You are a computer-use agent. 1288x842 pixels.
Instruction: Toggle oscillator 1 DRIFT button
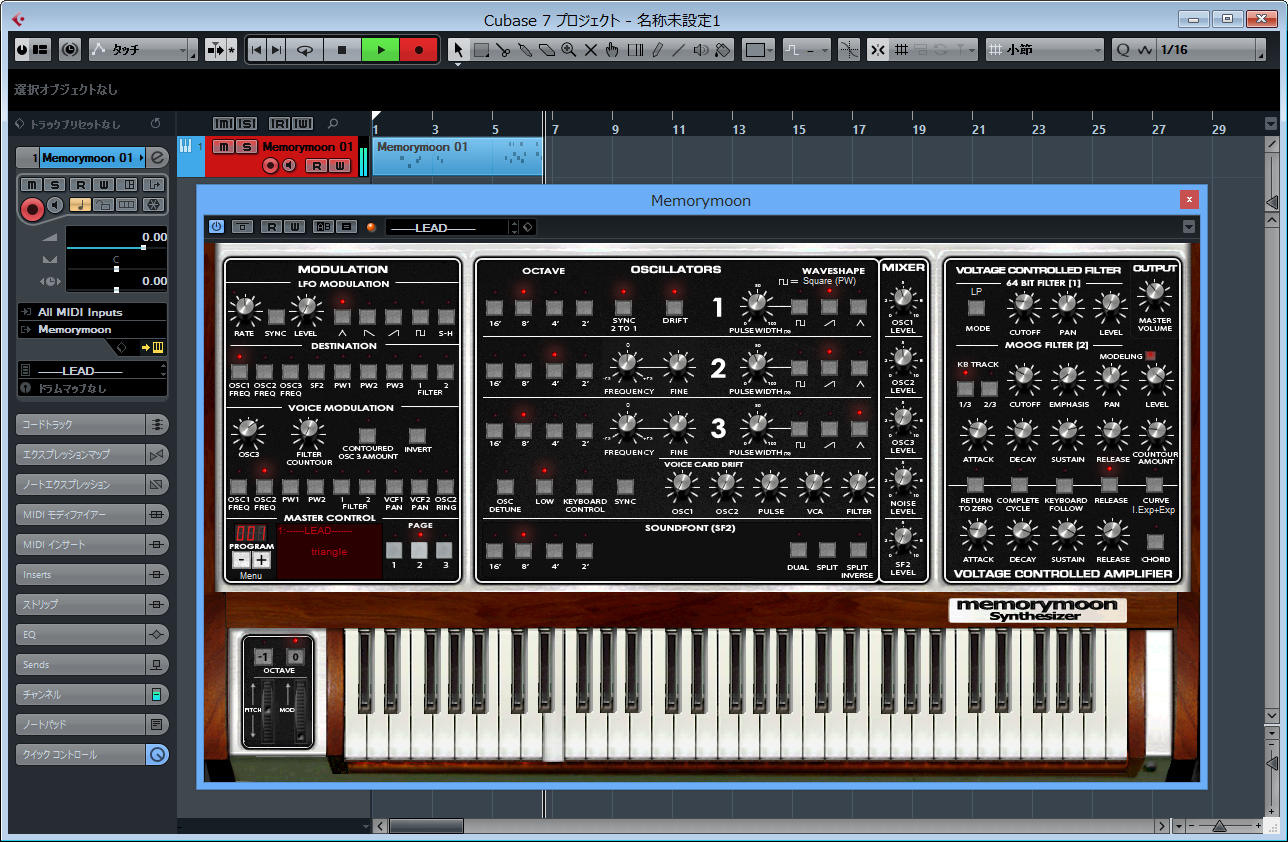click(x=673, y=307)
